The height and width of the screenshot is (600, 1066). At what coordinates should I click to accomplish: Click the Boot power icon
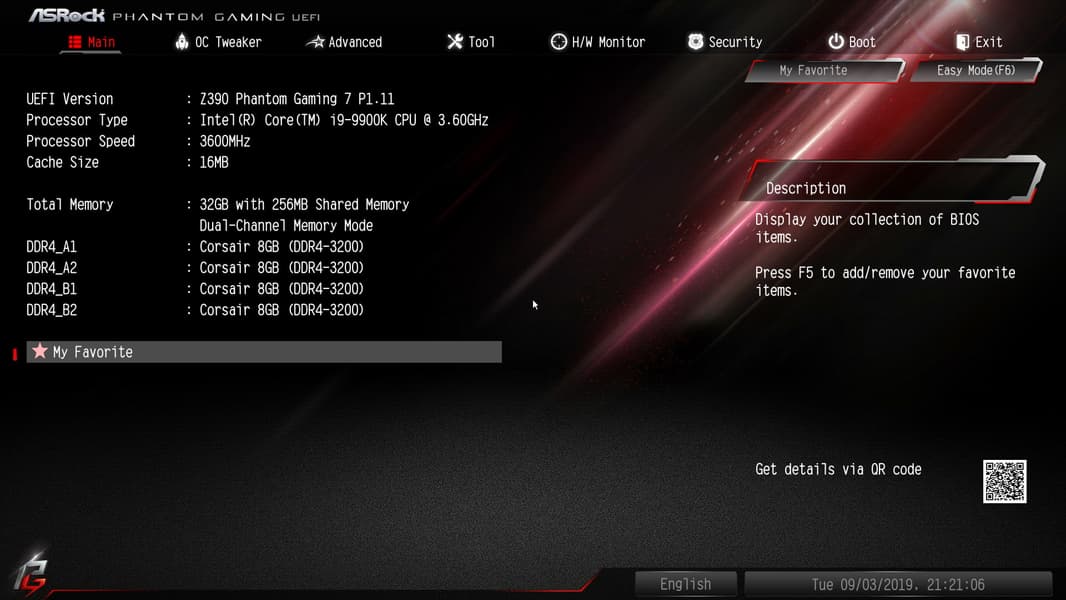tap(836, 42)
